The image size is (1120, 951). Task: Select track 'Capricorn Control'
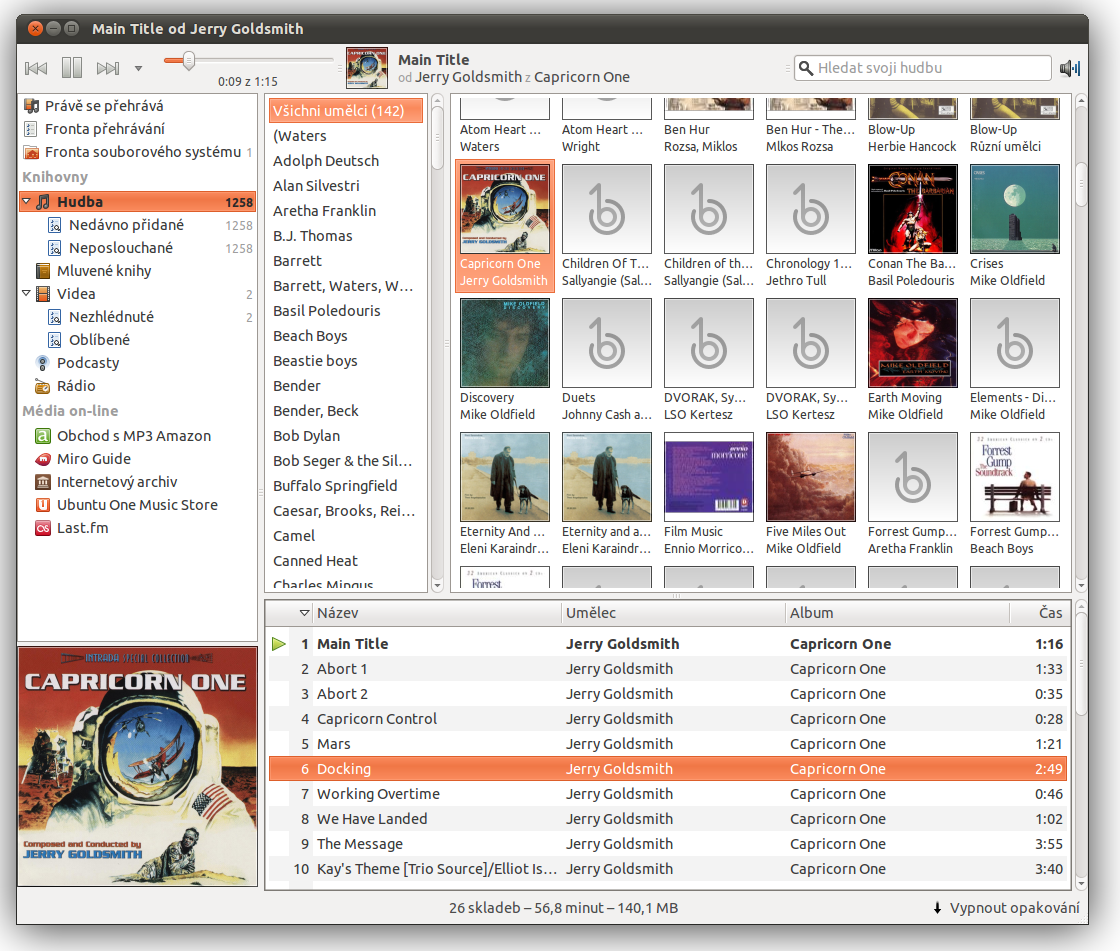(667, 719)
